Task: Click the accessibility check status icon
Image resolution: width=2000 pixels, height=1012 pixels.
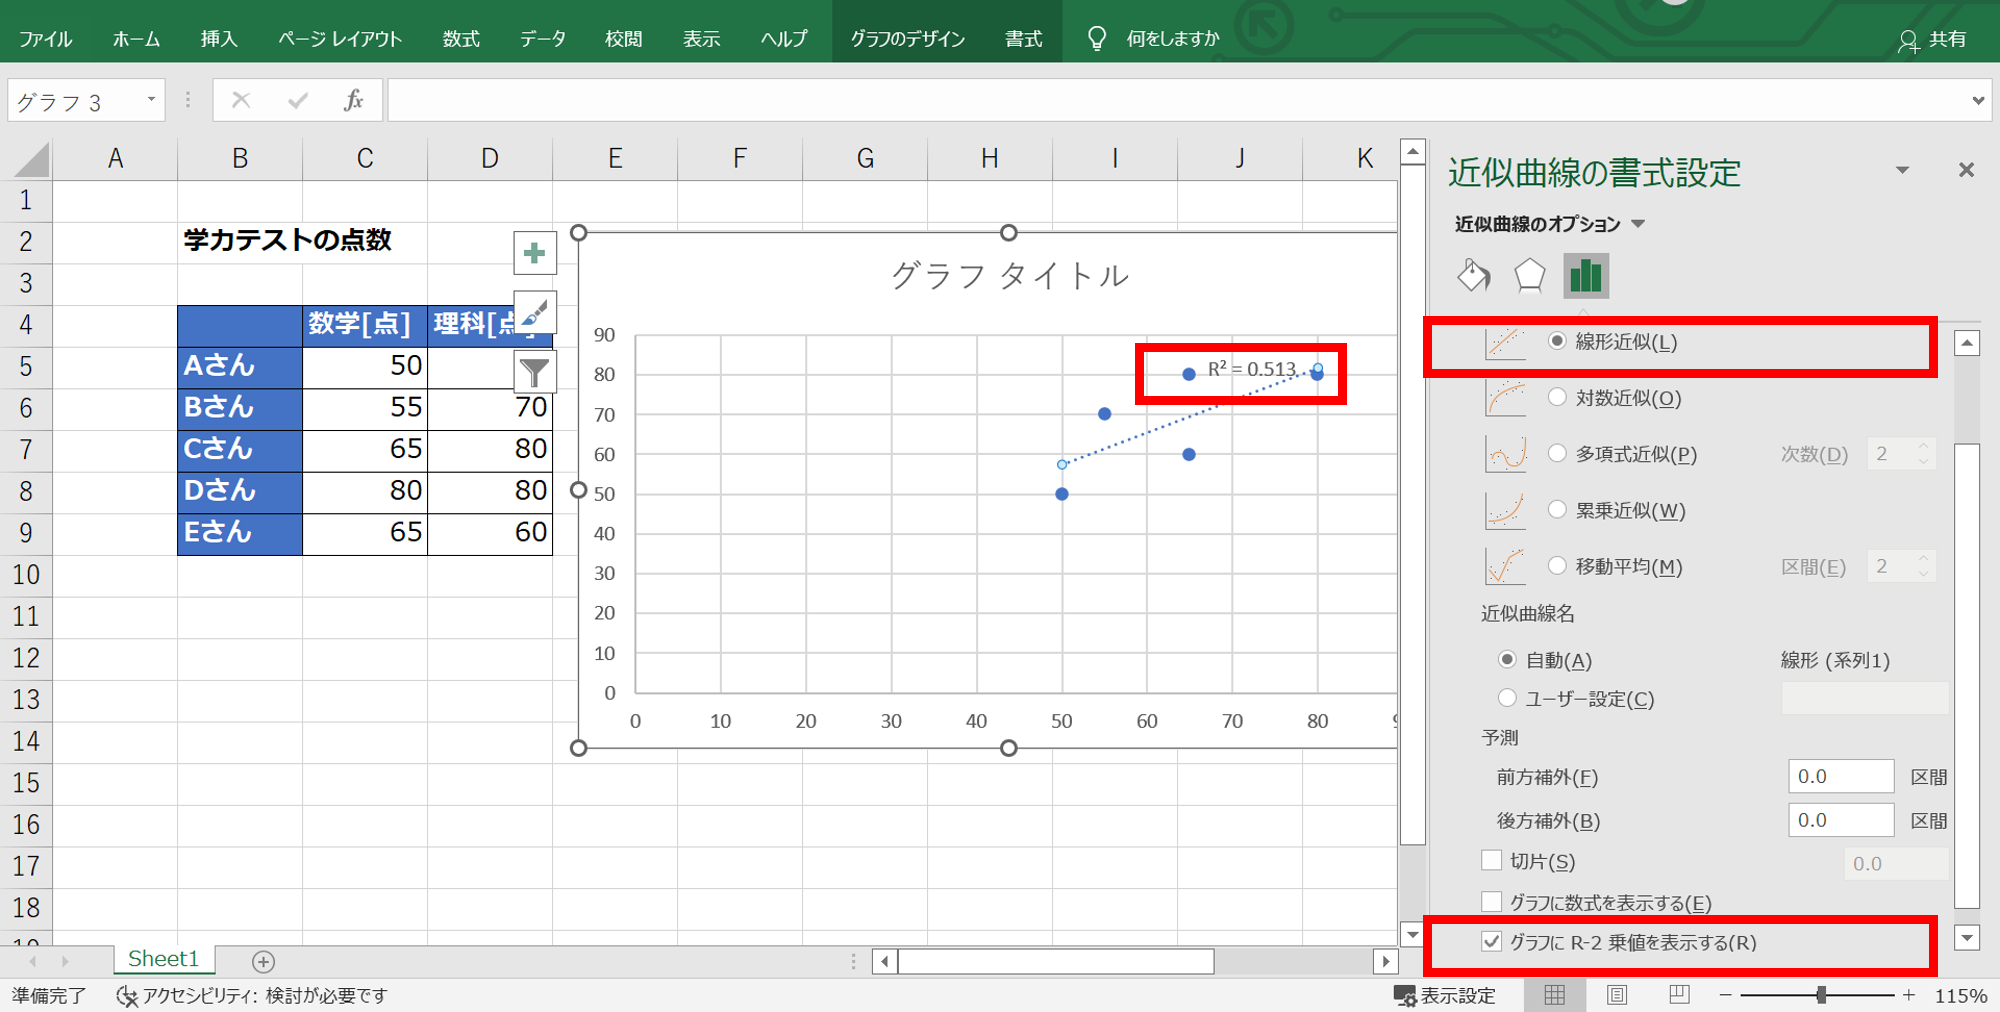Action: [126, 996]
